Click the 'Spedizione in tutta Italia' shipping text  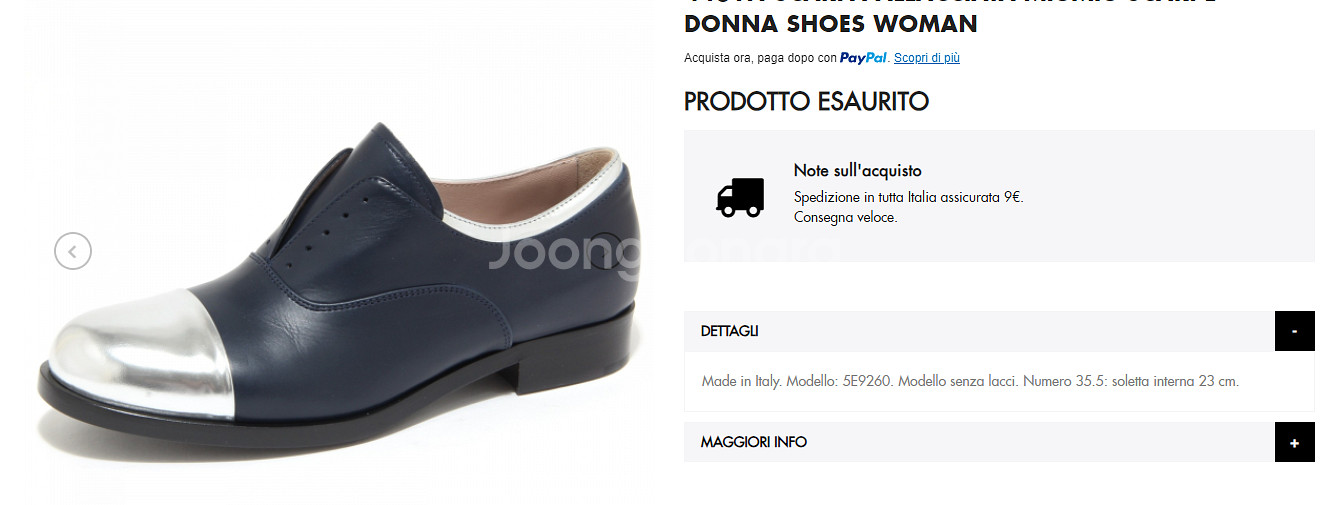[909, 197]
